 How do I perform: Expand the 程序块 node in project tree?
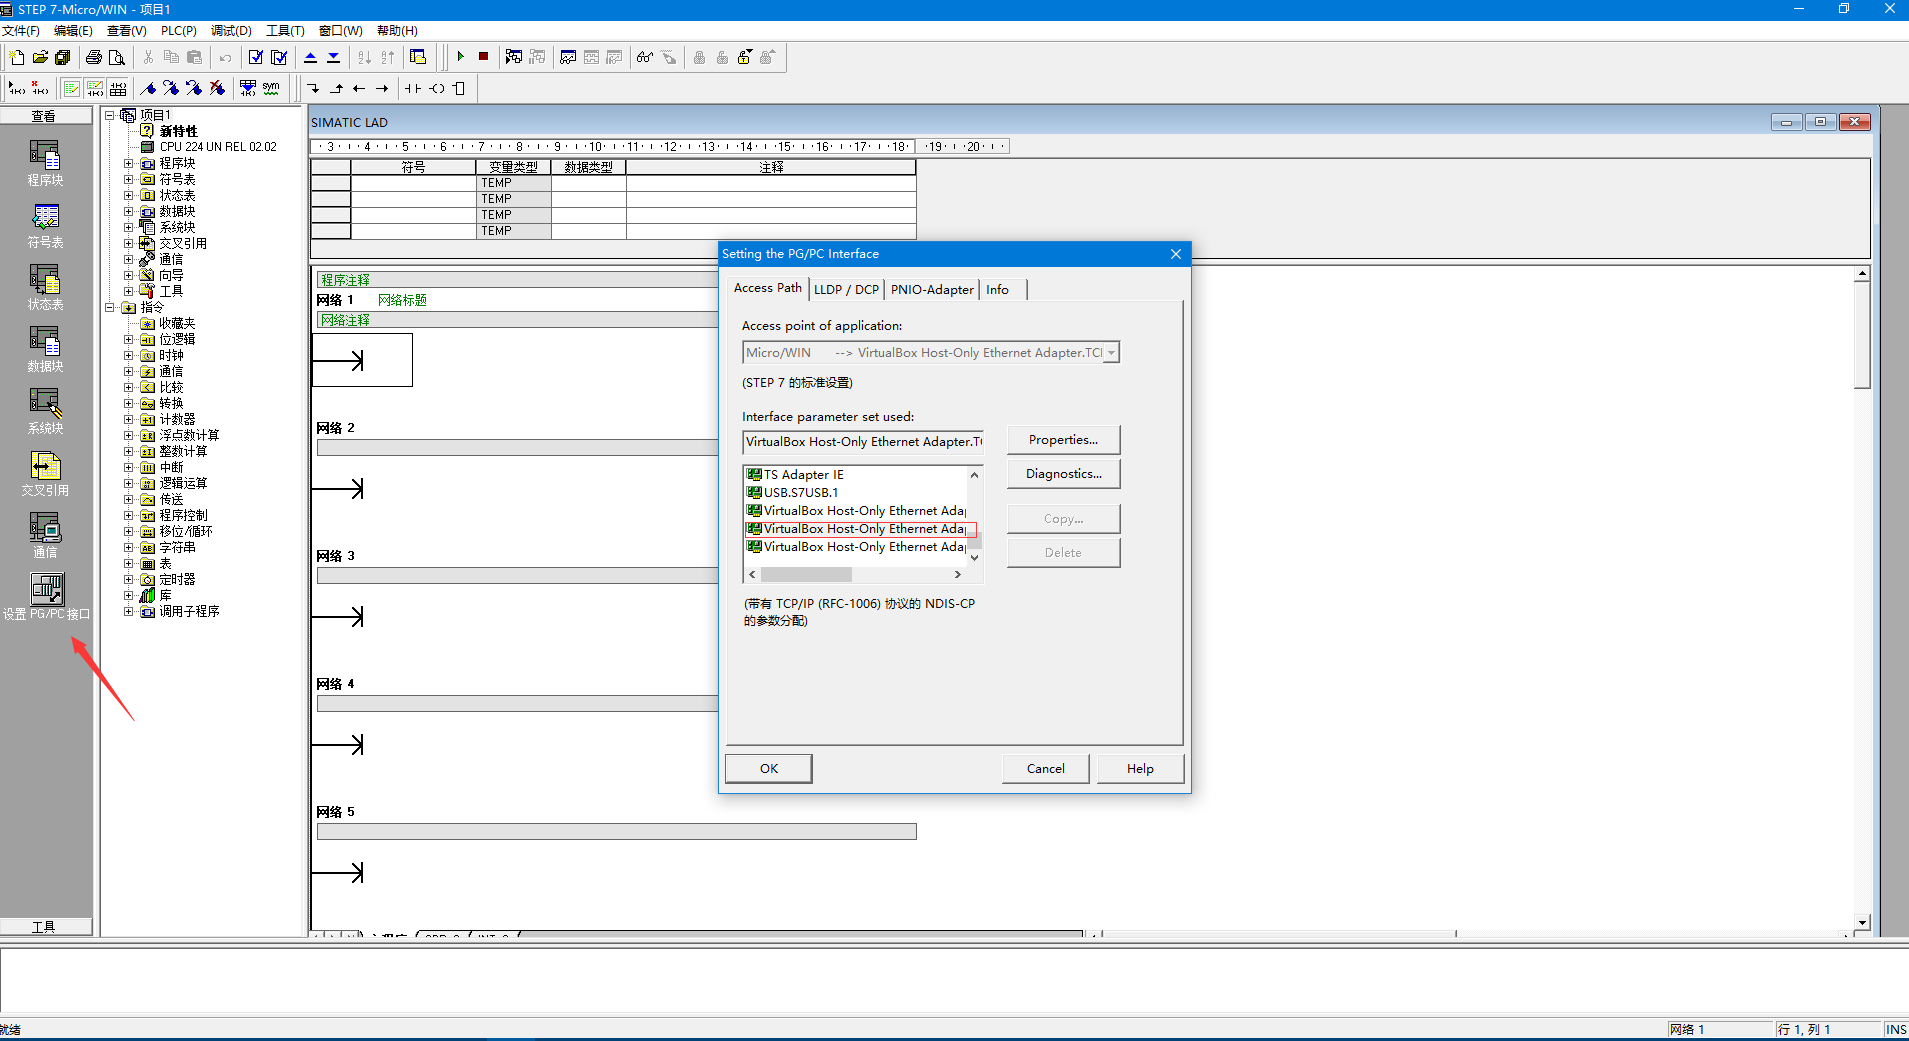pos(128,163)
